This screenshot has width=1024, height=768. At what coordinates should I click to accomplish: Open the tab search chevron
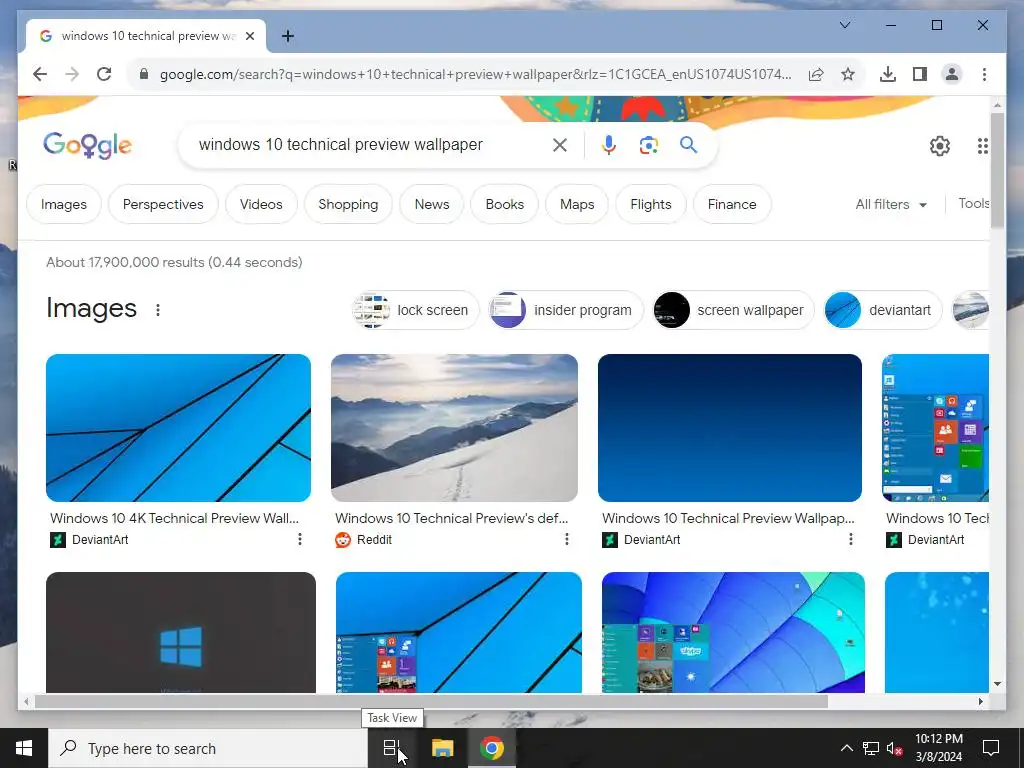tap(844, 25)
